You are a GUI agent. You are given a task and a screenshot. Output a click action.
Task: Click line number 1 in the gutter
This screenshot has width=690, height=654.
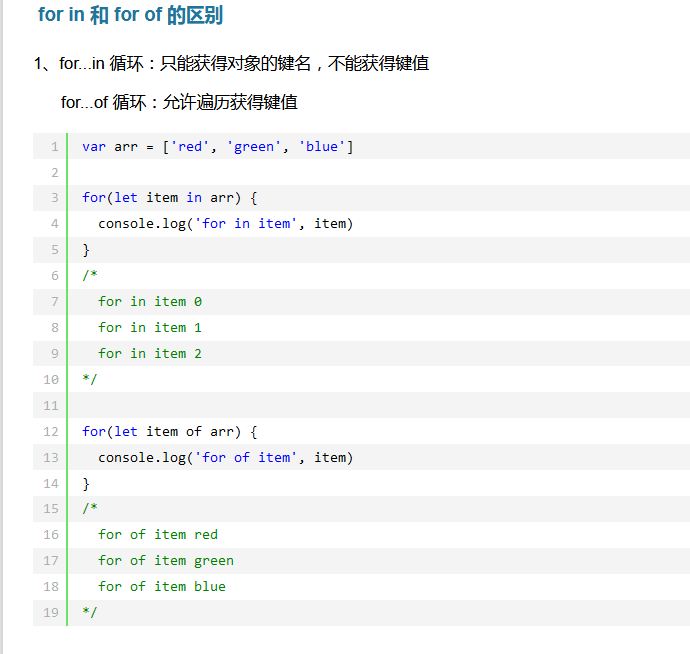point(55,147)
